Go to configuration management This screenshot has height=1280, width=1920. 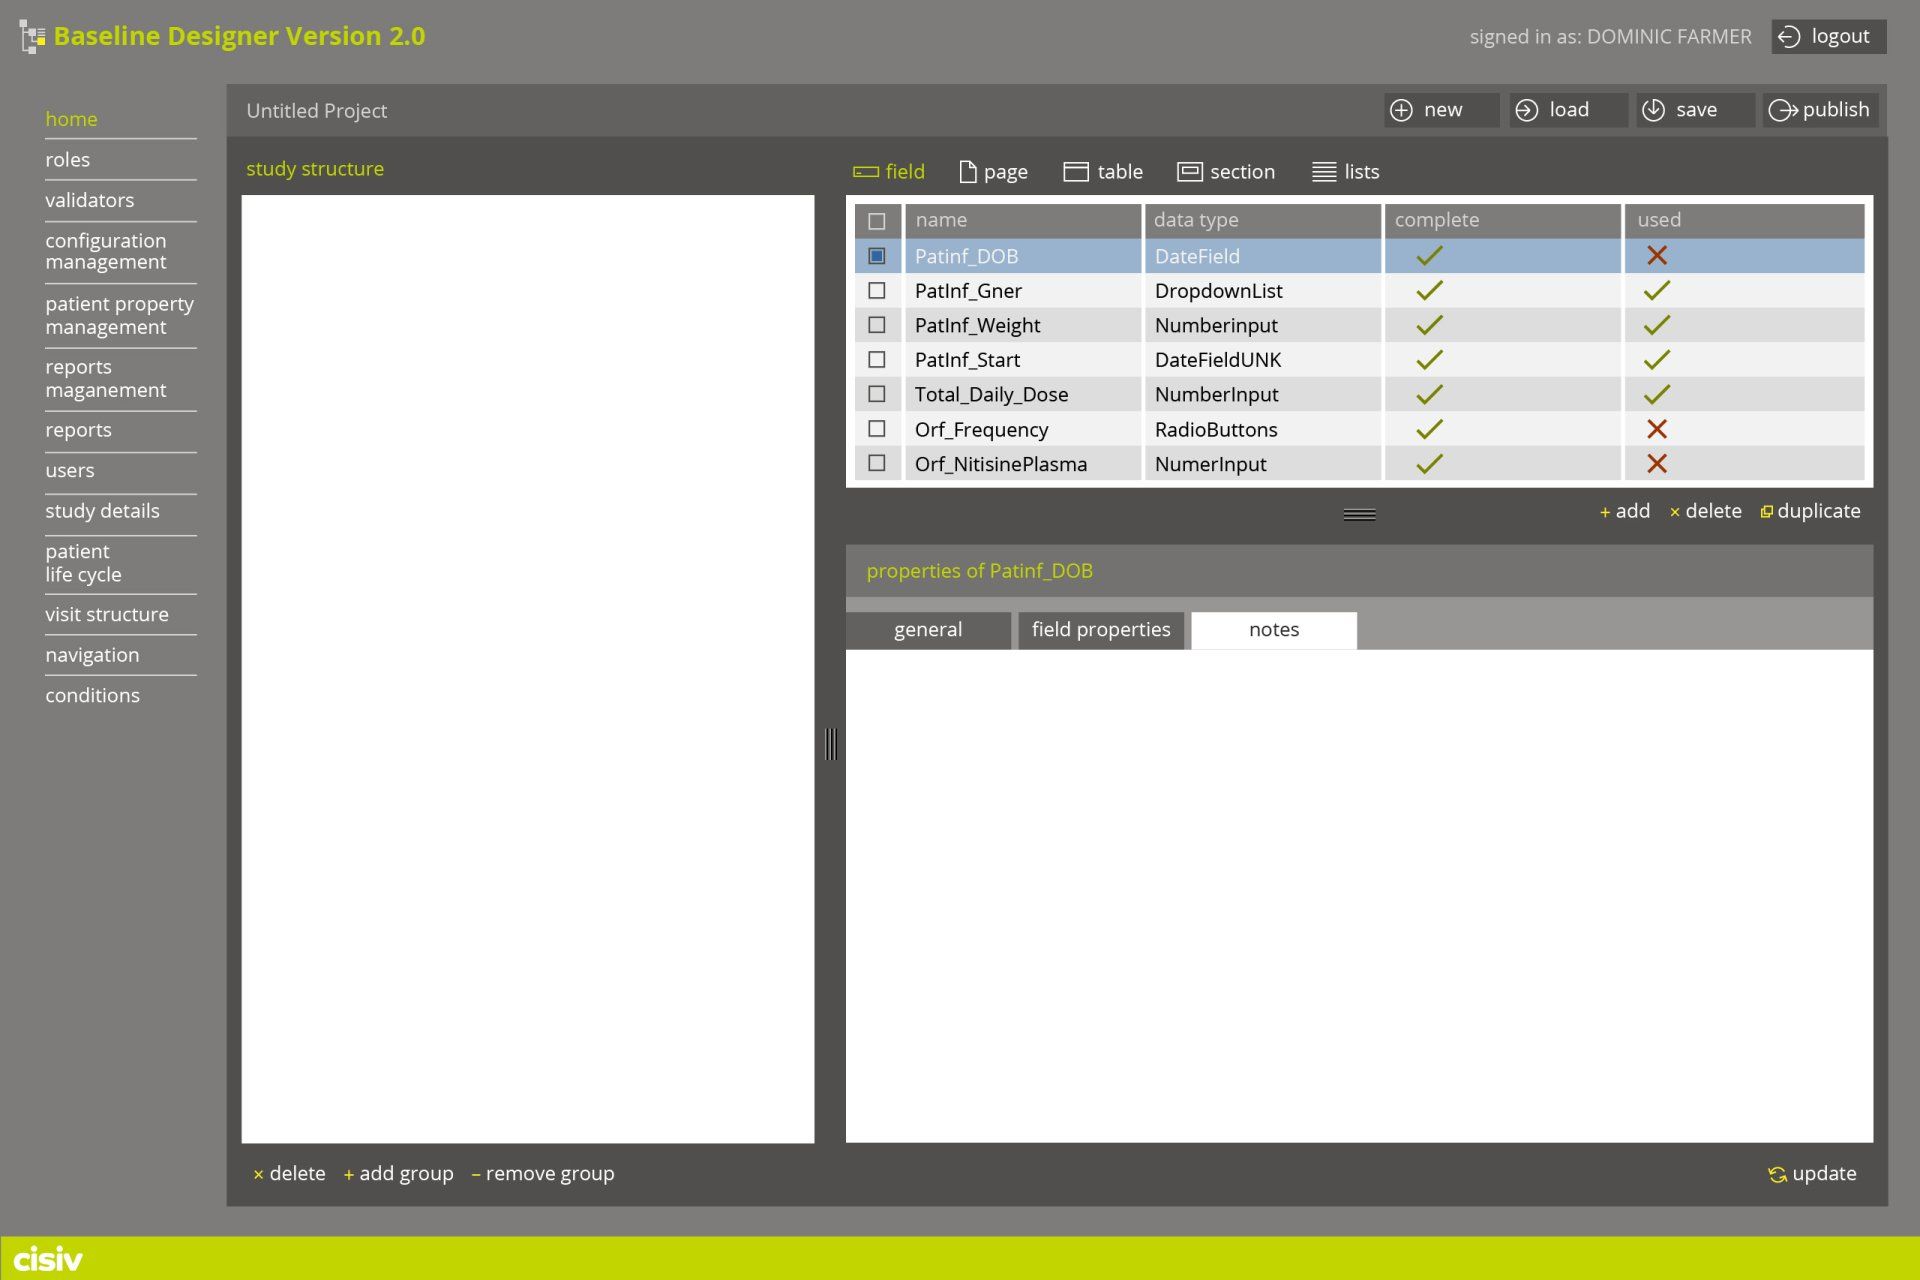coord(105,251)
